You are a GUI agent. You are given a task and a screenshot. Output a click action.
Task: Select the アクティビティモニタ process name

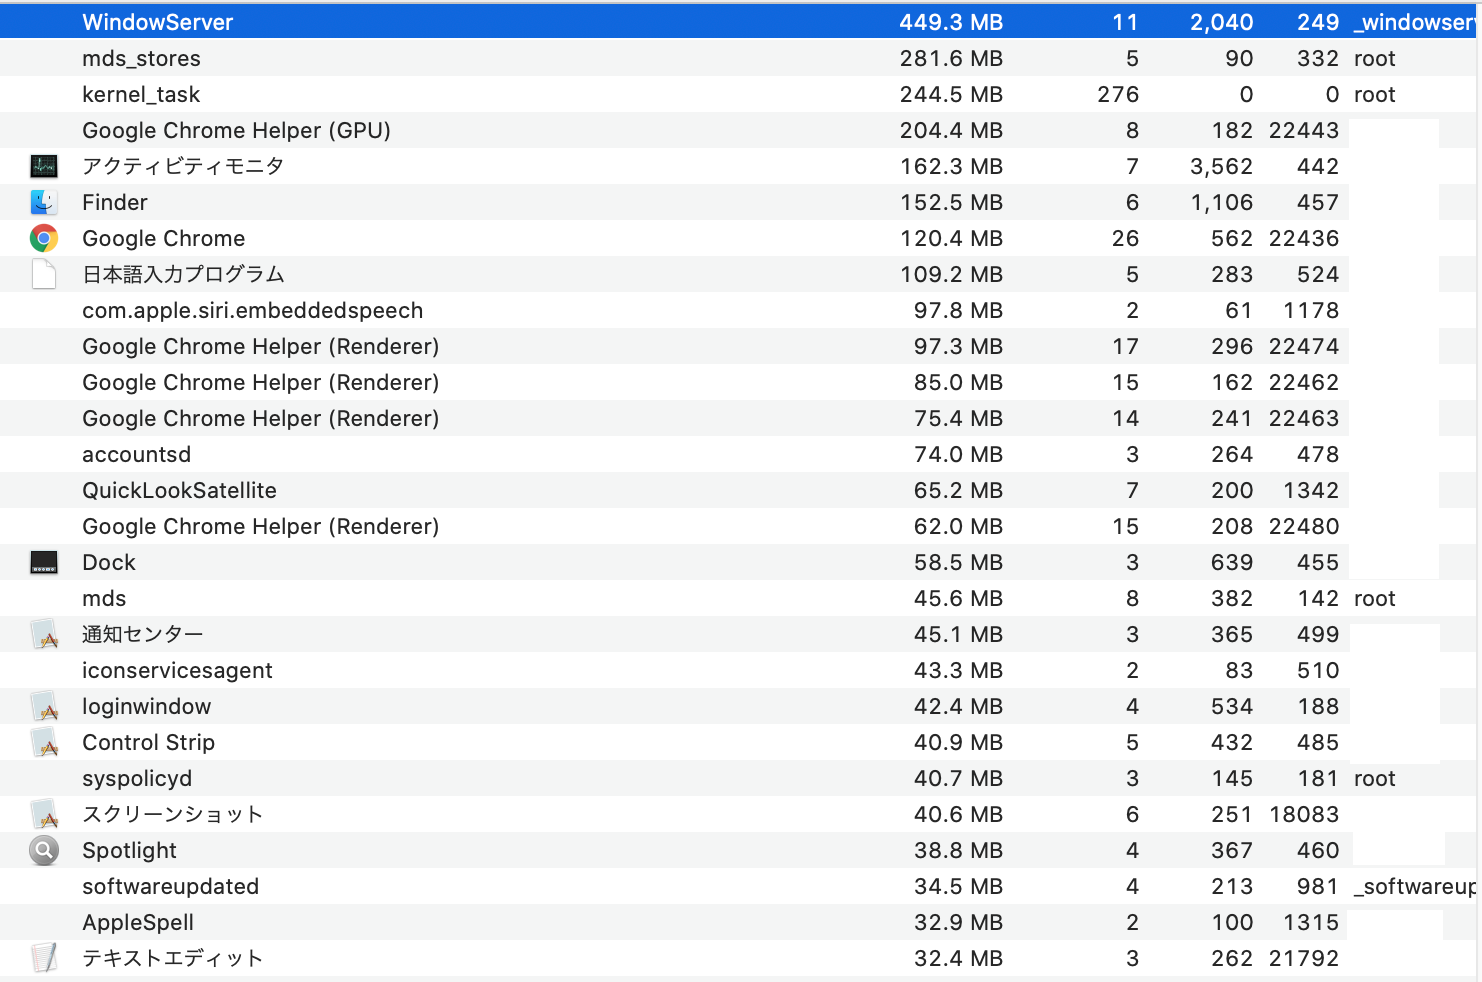point(183,166)
